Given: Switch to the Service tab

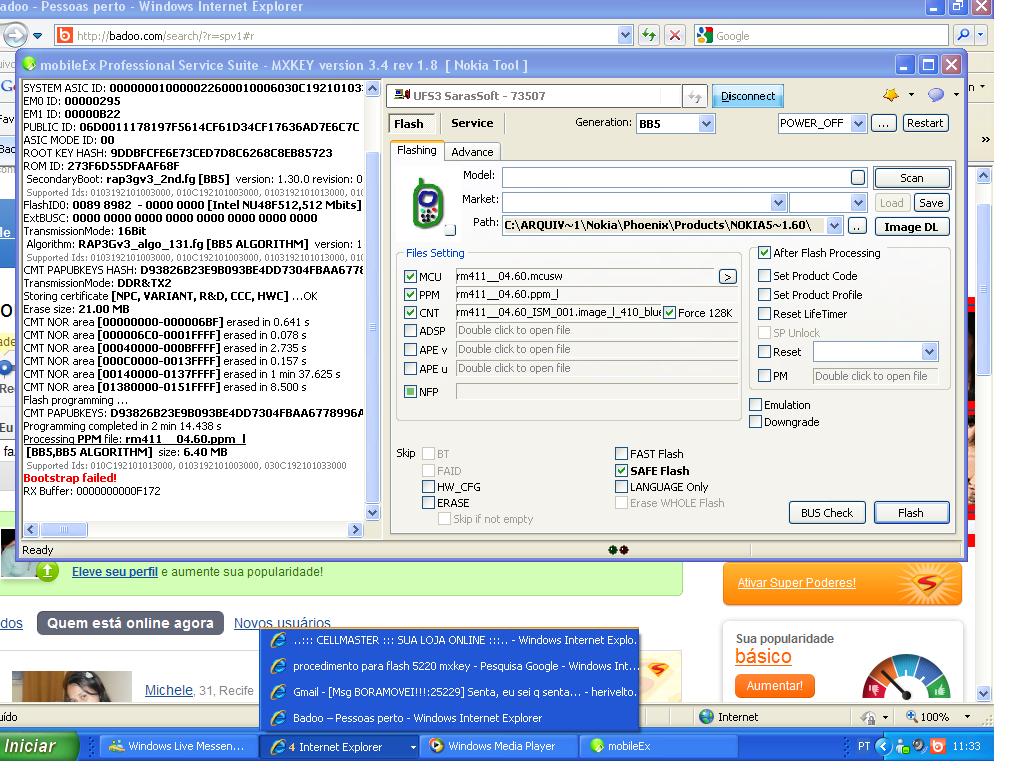Looking at the screenshot, I should [472, 123].
